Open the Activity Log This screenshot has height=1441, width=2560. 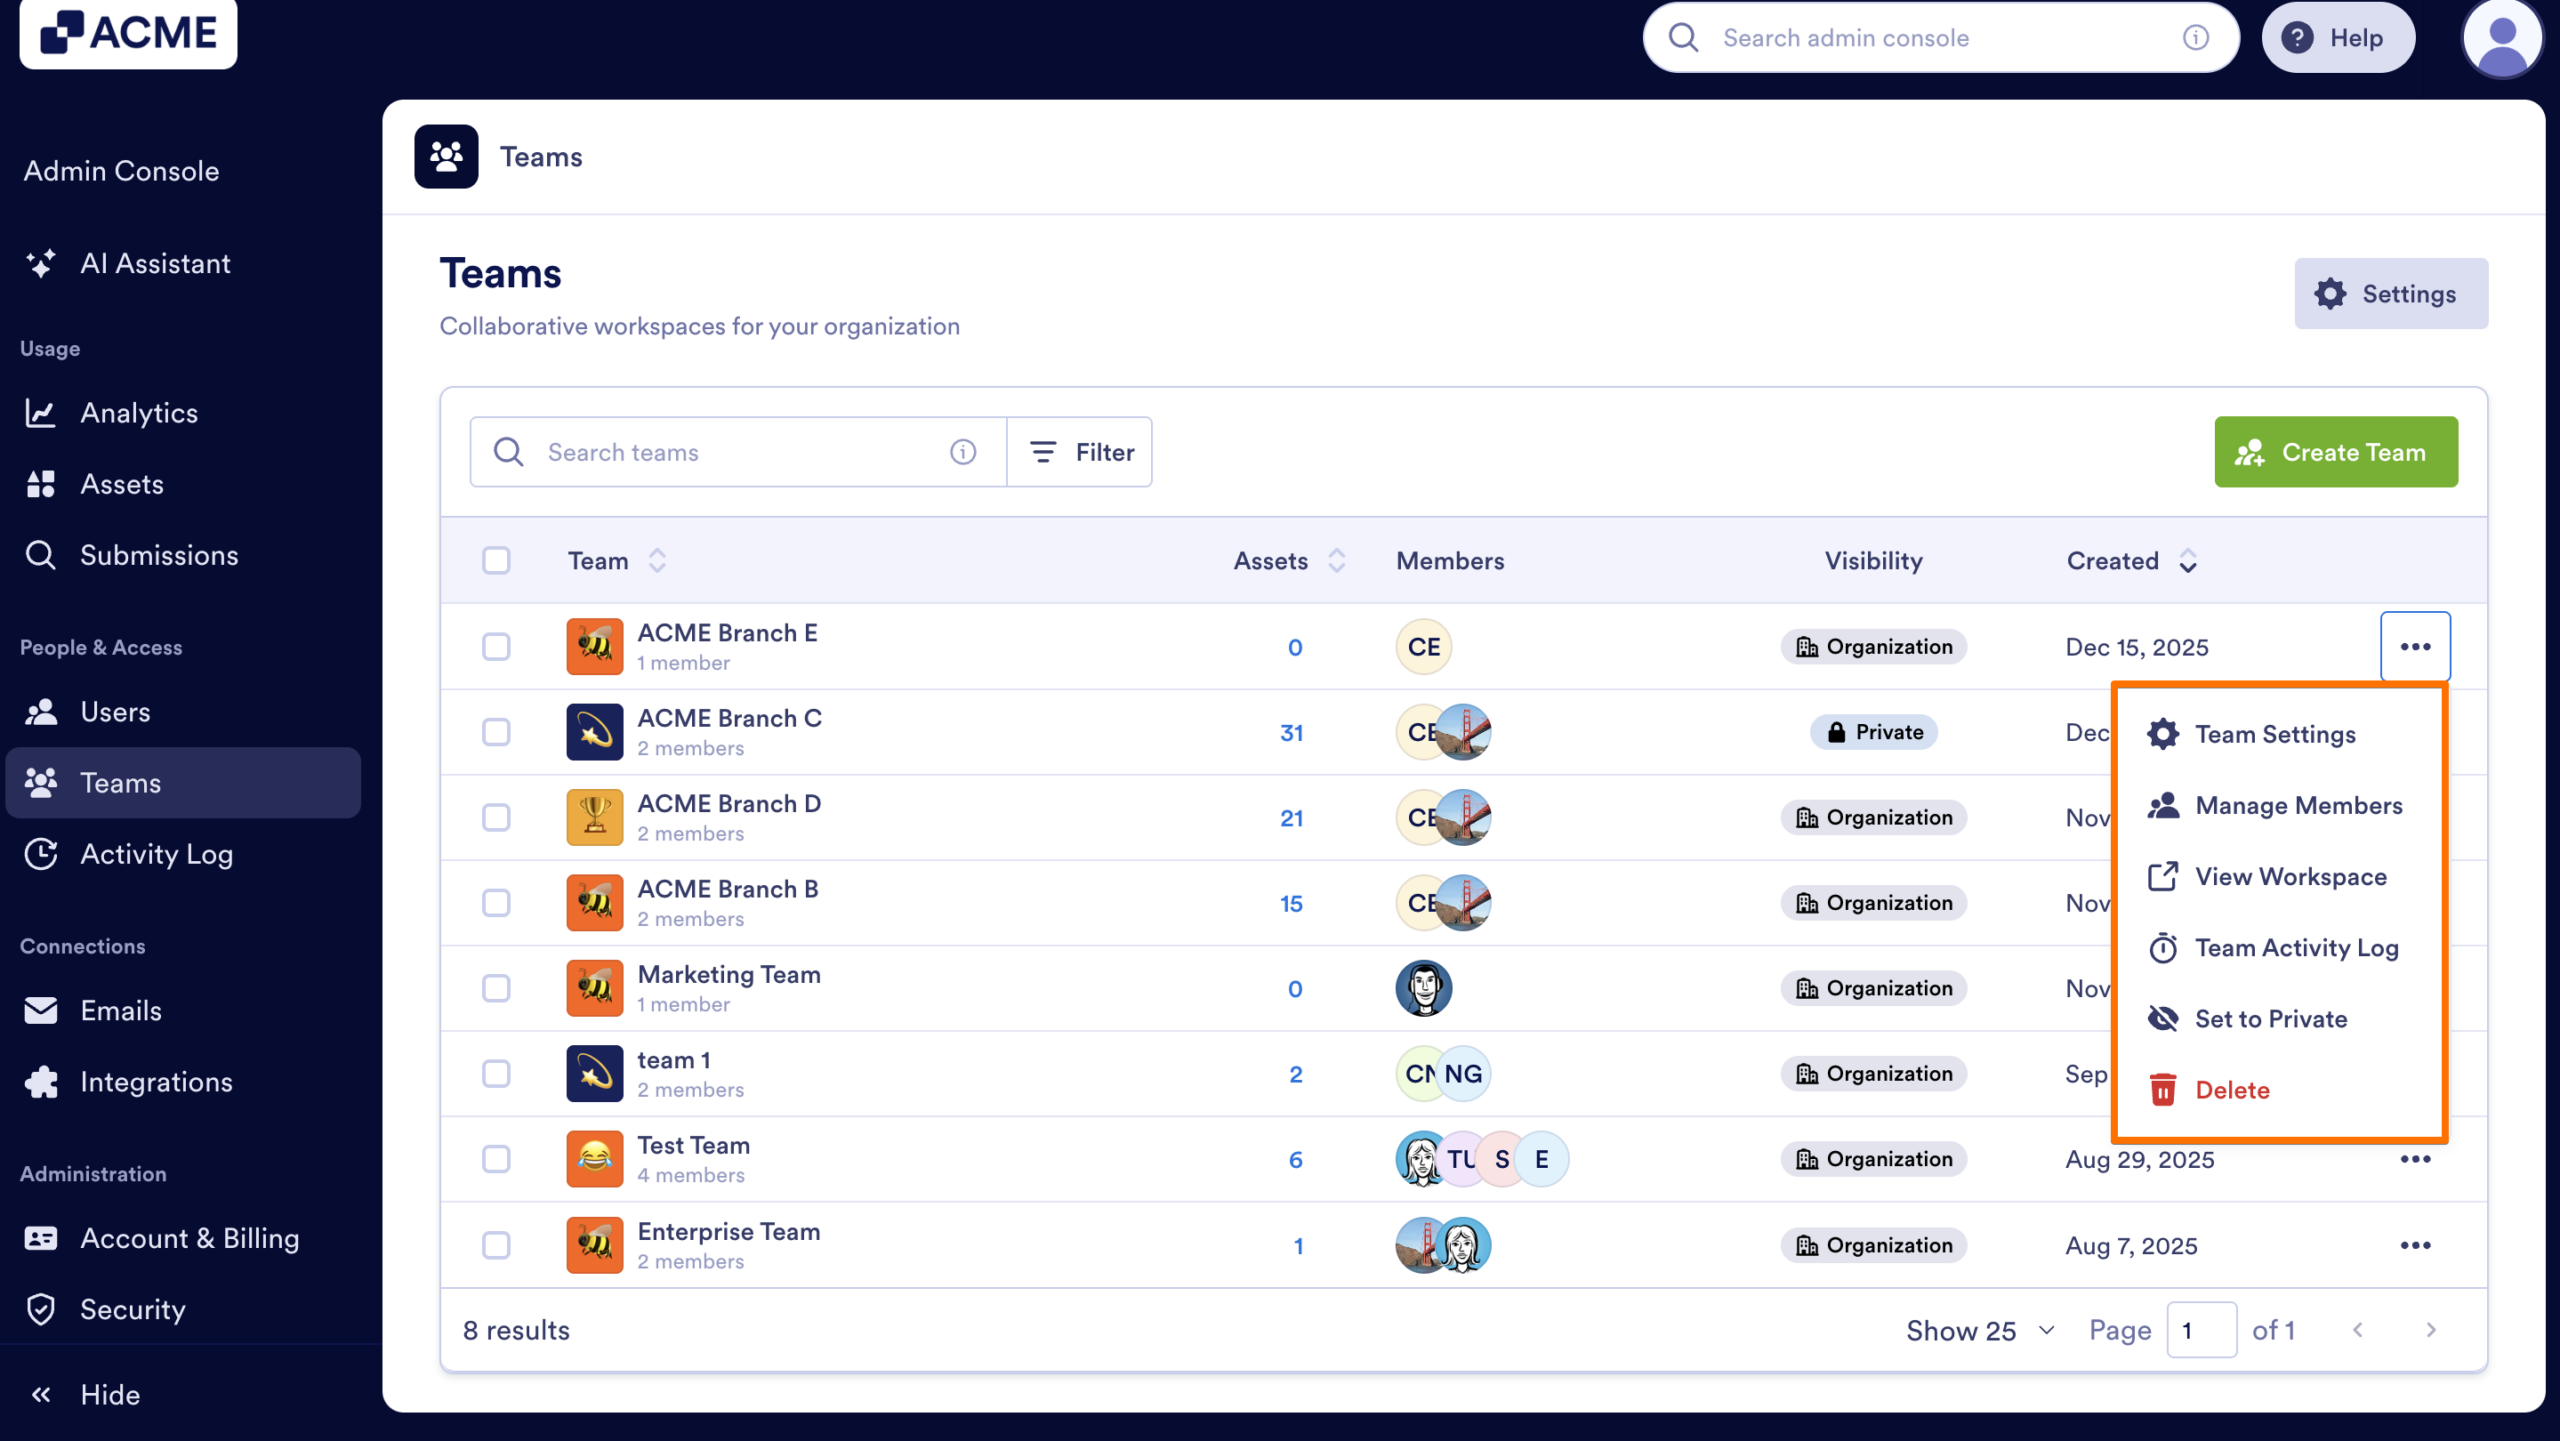pyautogui.click(x=157, y=854)
